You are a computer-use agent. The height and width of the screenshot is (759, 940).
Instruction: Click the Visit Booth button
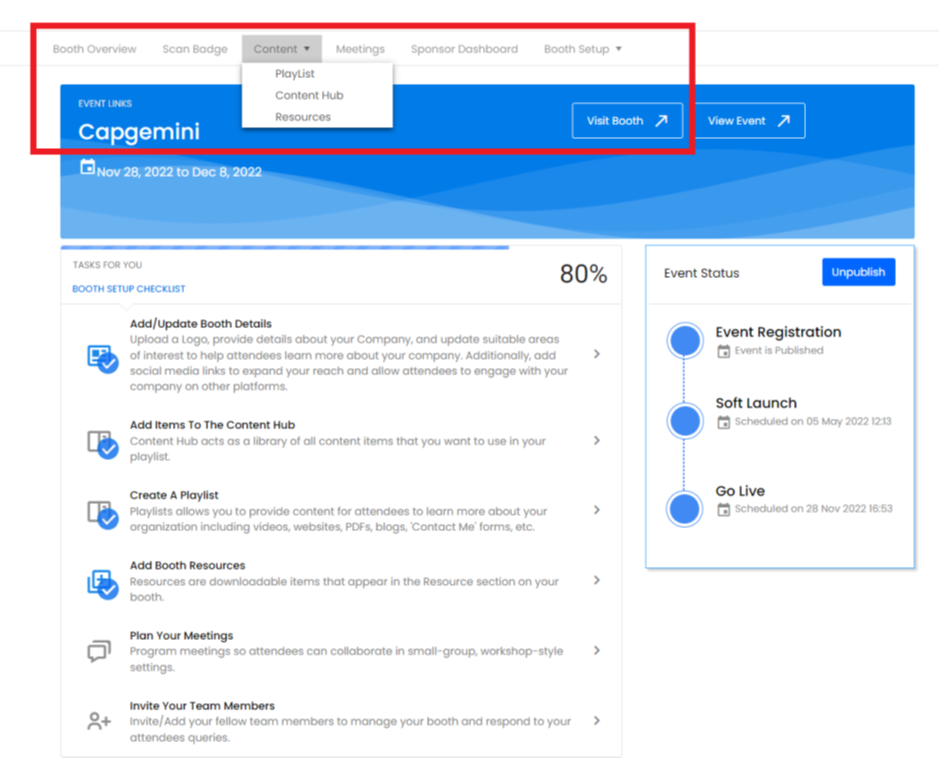point(627,121)
